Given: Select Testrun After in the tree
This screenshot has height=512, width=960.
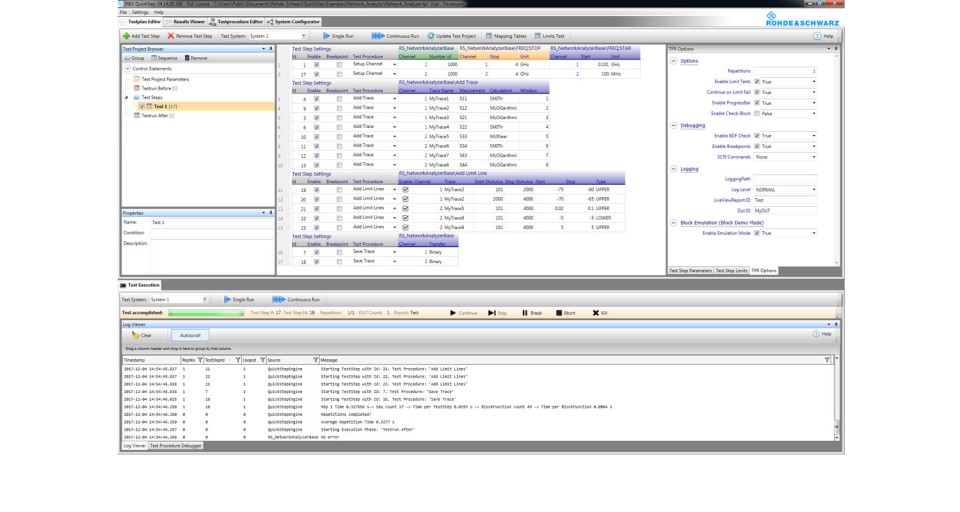Looking at the screenshot, I should (157, 116).
